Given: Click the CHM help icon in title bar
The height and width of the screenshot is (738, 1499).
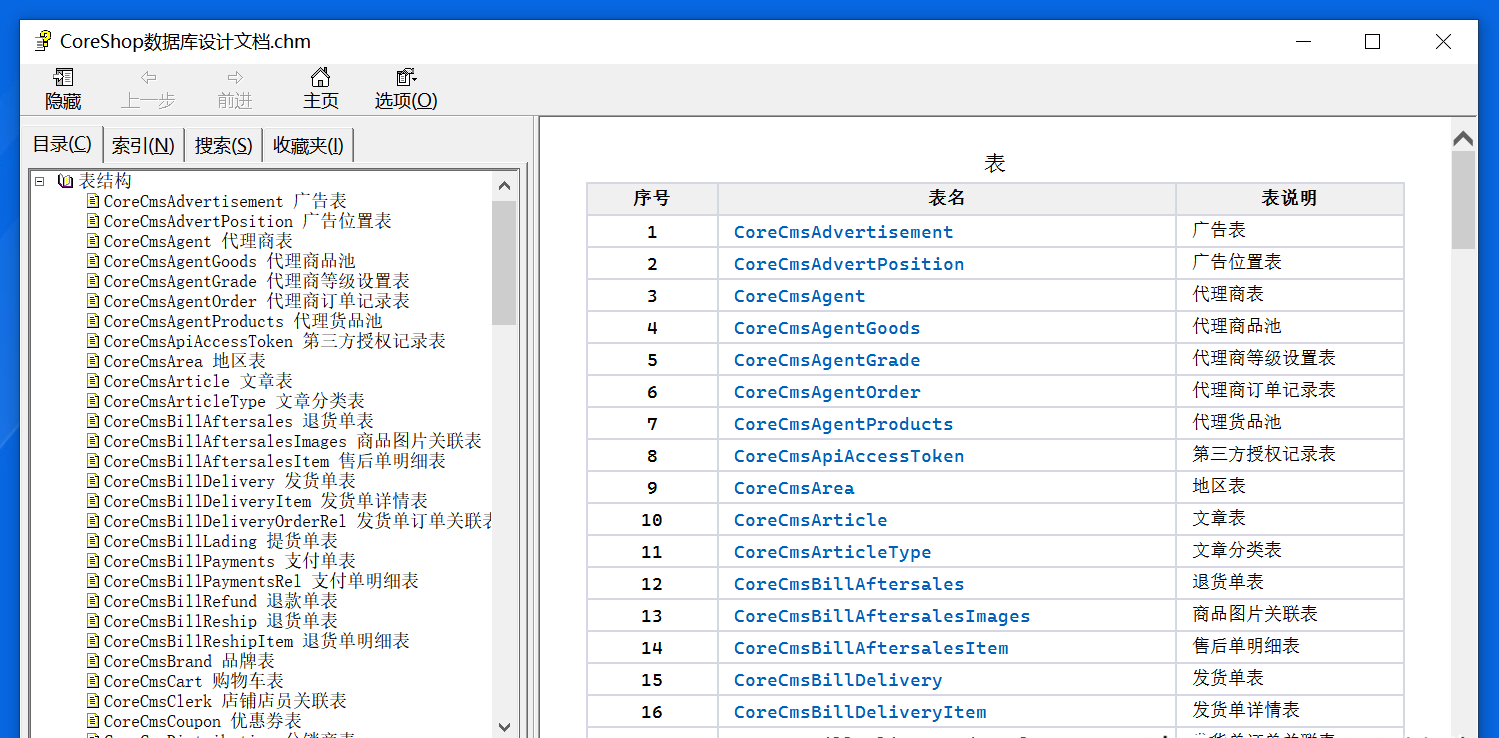Looking at the screenshot, I should pos(42,41).
